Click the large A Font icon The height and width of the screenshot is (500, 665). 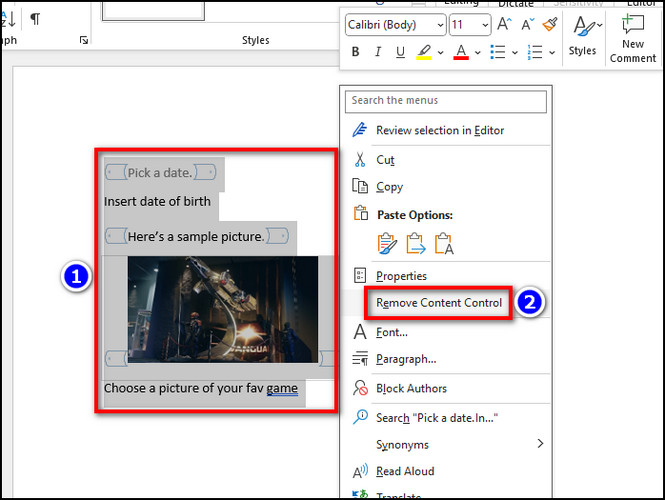[x=360, y=332]
